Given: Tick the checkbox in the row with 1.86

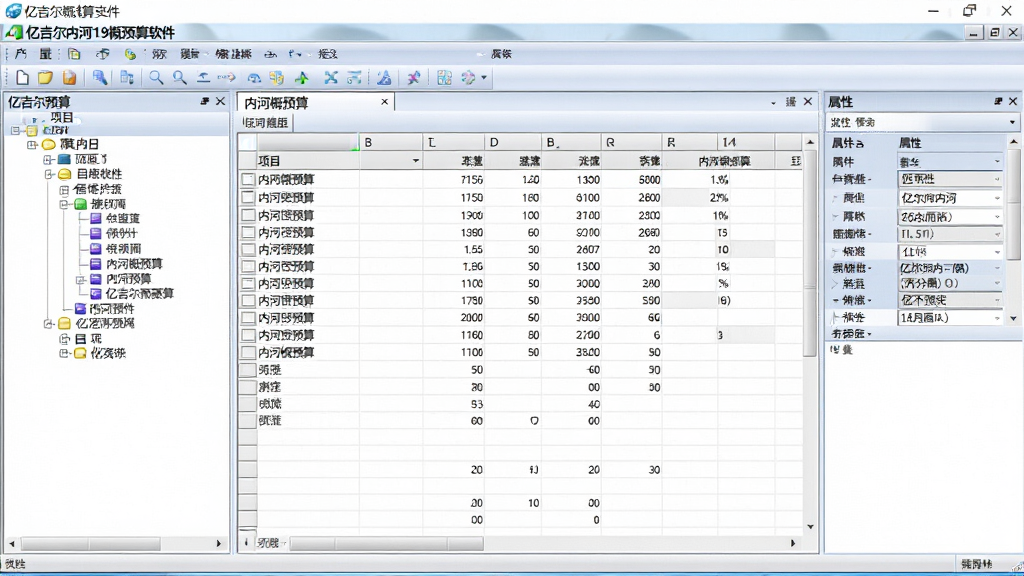Looking at the screenshot, I should [x=248, y=266].
